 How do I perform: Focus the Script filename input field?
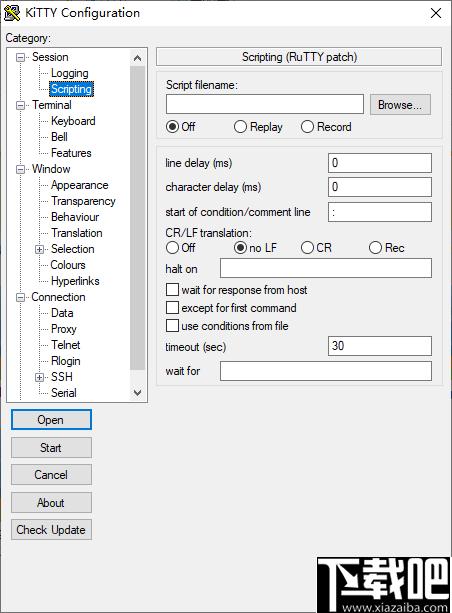[265, 104]
